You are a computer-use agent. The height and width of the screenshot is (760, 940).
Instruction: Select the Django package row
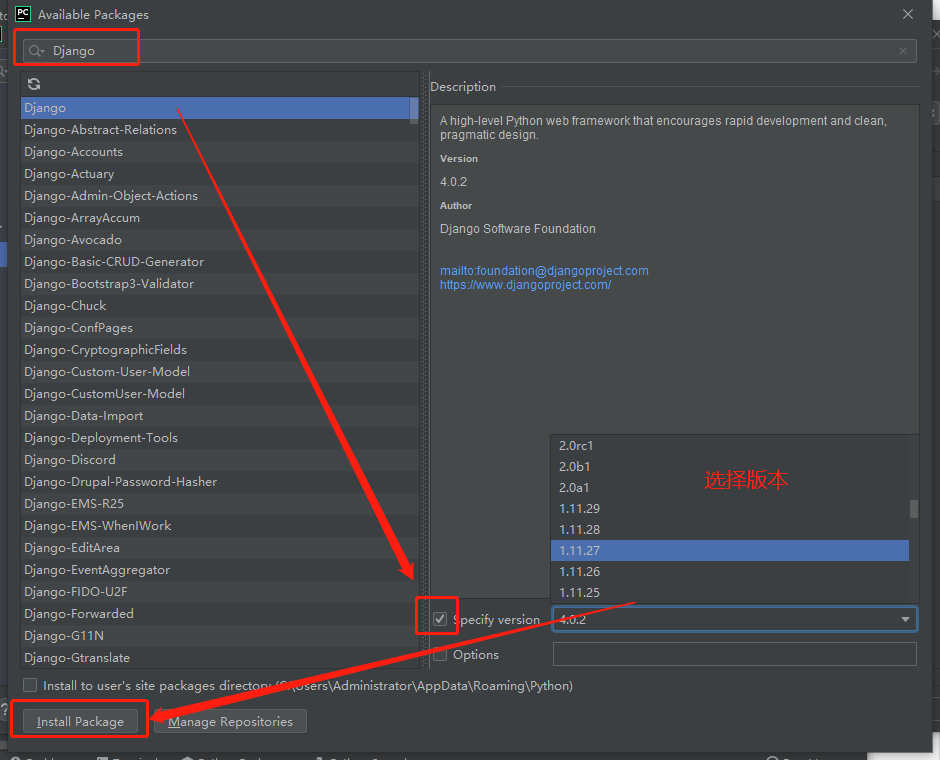point(216,108)
